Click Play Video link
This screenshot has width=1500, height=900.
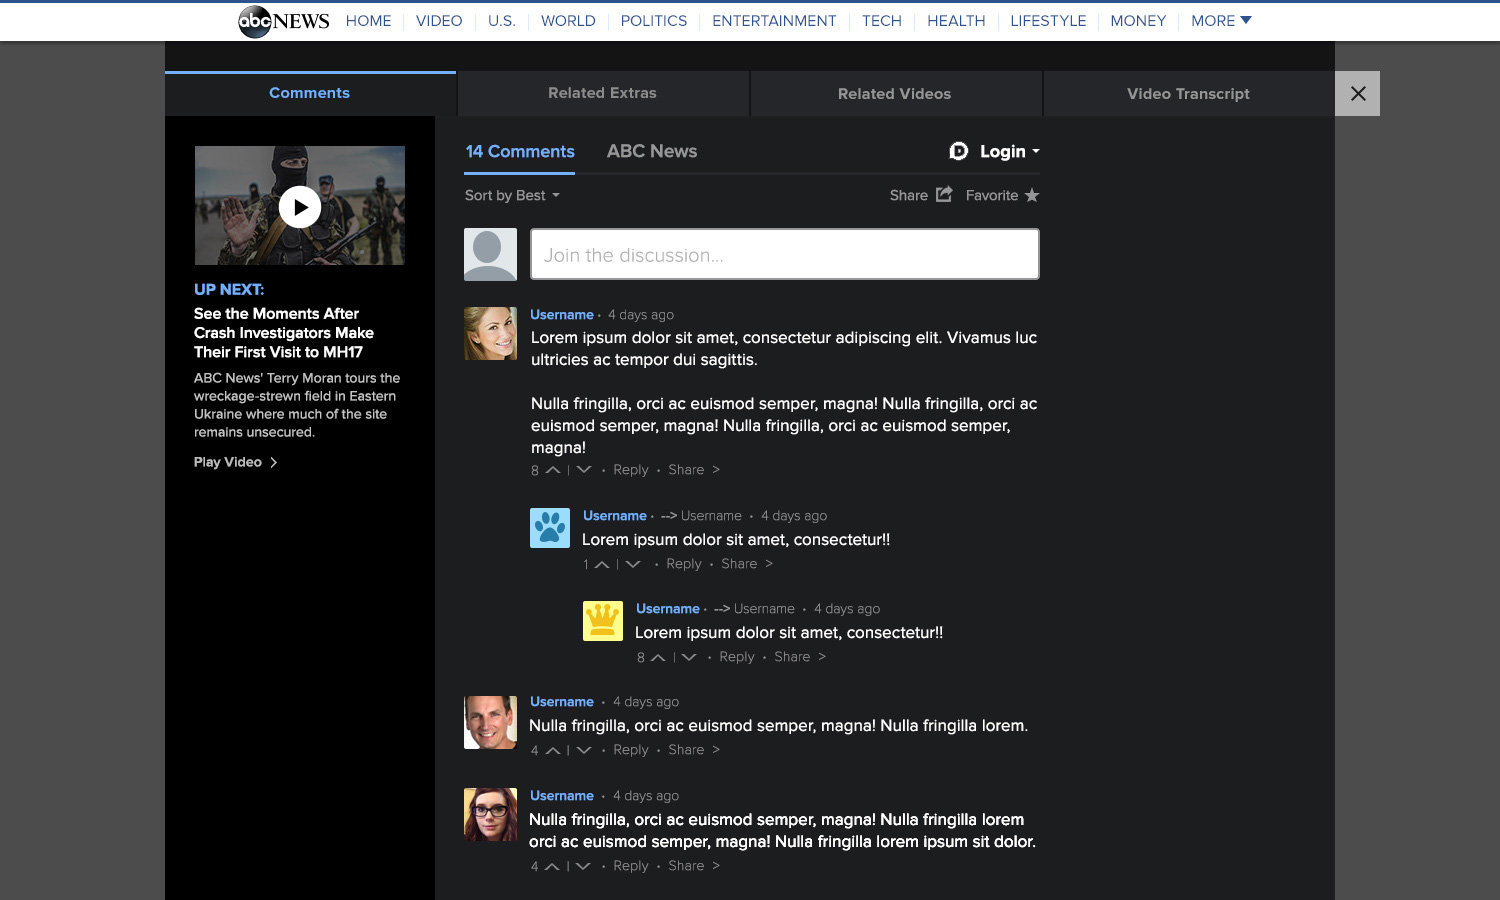click(x=235, y=462)
